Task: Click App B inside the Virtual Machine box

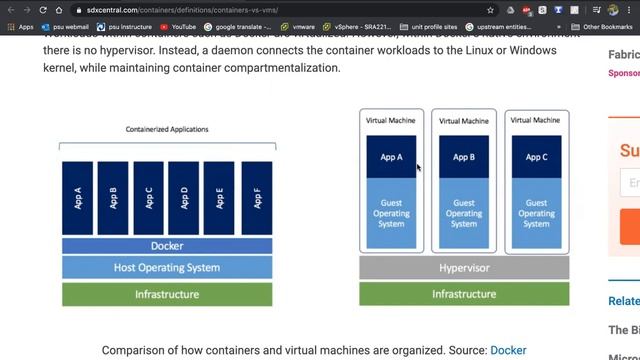Action: pos(464,157)
